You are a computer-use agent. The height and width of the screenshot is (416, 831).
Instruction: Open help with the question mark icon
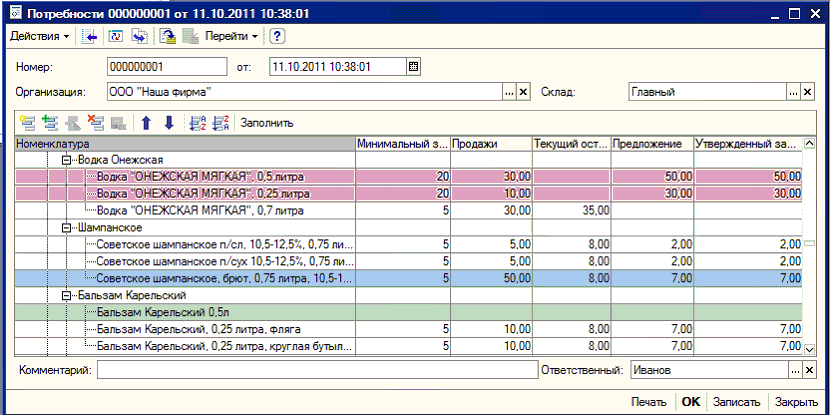click(278, 37)
